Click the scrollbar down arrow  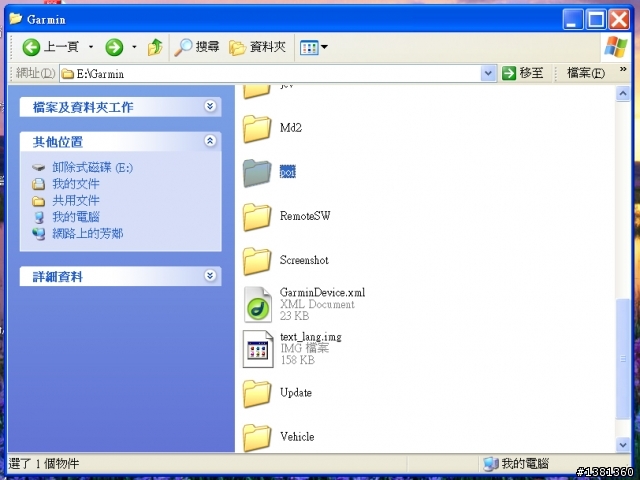(x=623, y=444)
